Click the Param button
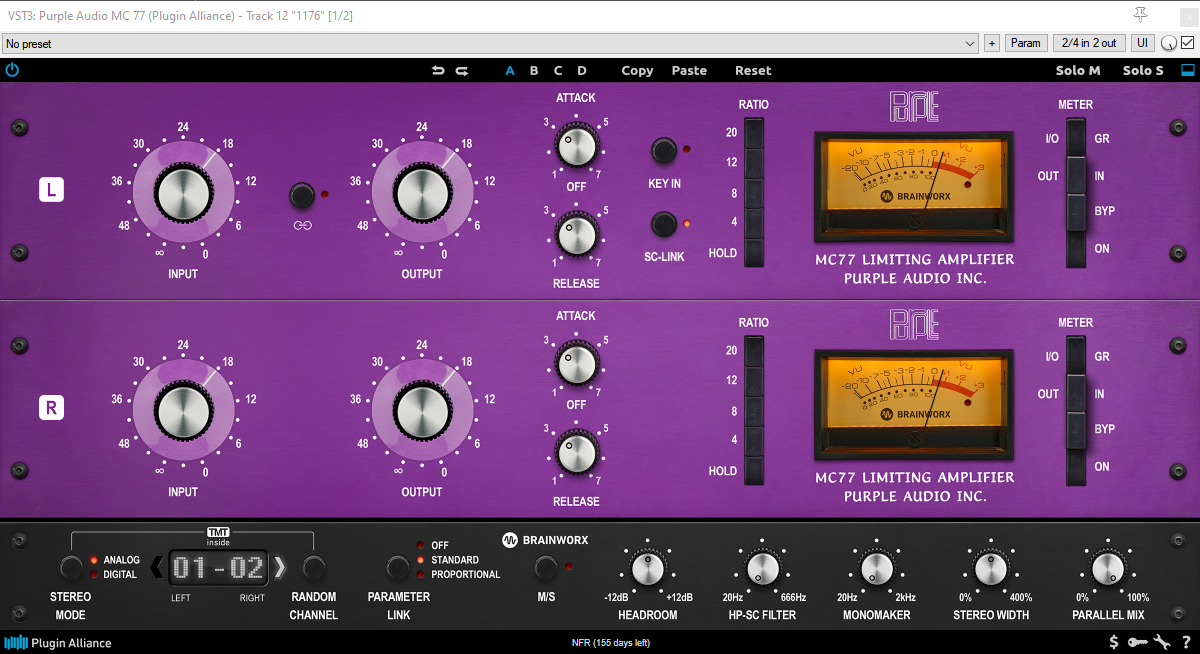Screen dimensions: 1200x654 point(1025,43)
